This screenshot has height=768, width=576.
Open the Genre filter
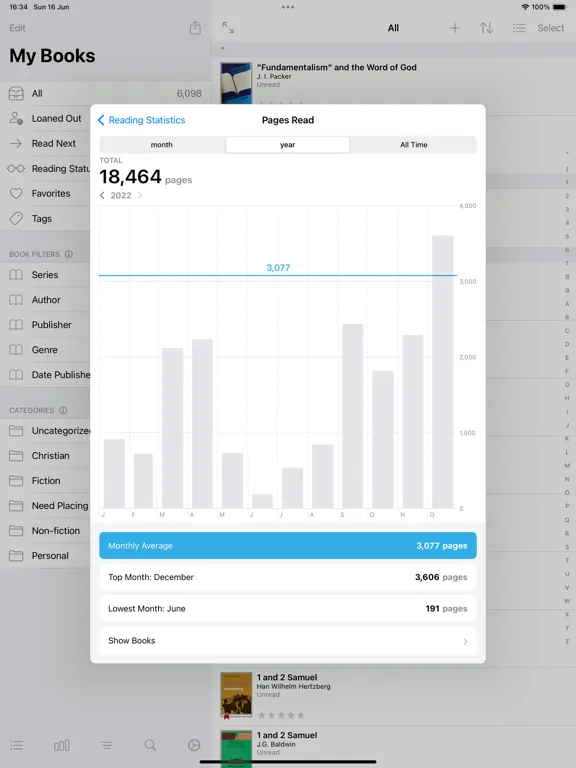tap(45, 350)
